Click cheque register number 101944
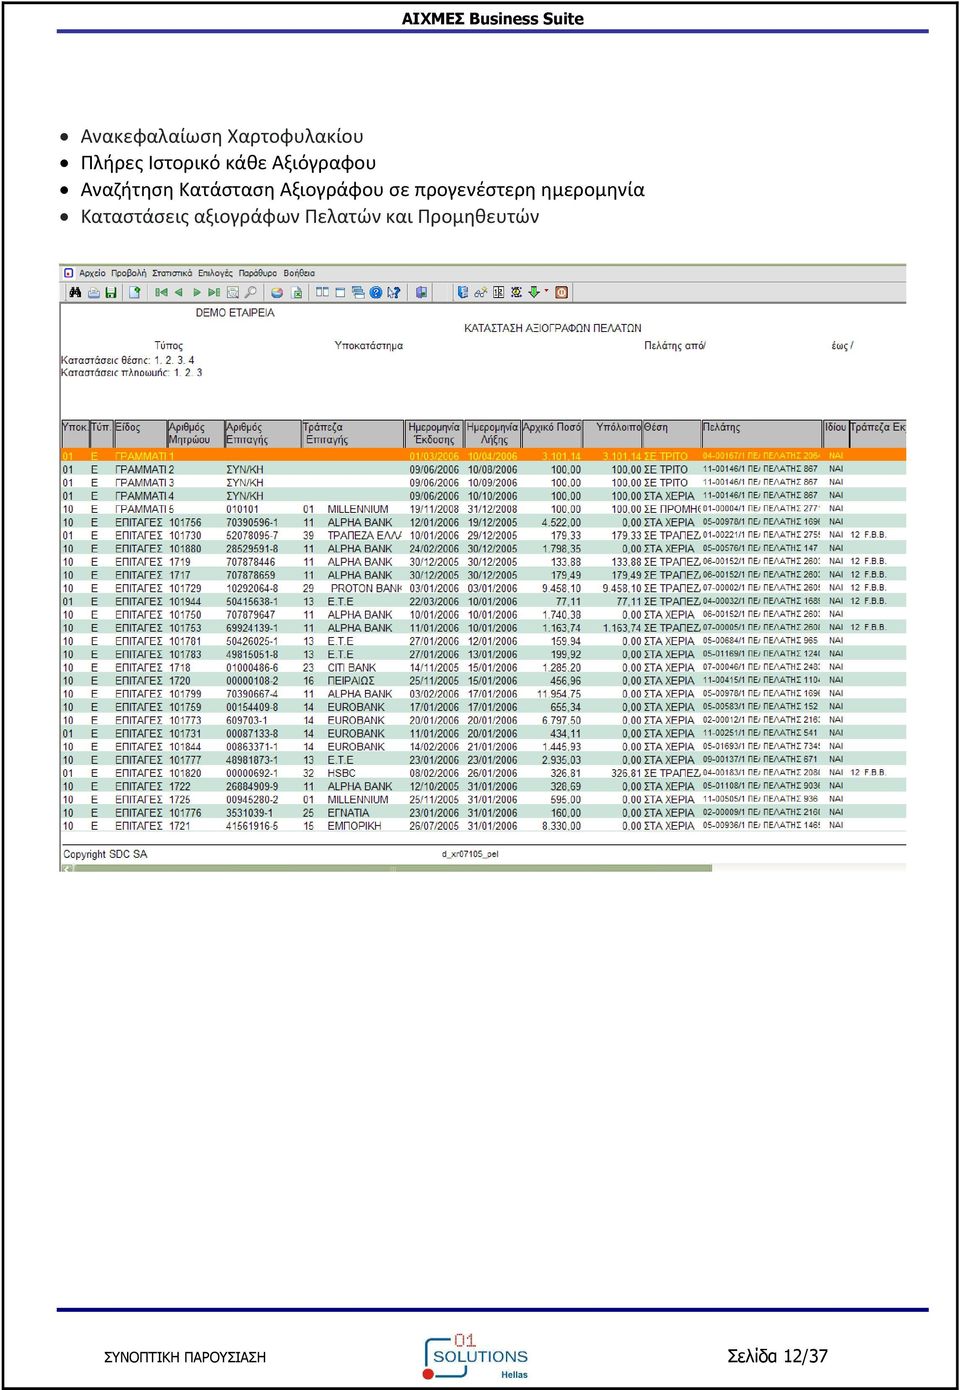 [185, 601]
